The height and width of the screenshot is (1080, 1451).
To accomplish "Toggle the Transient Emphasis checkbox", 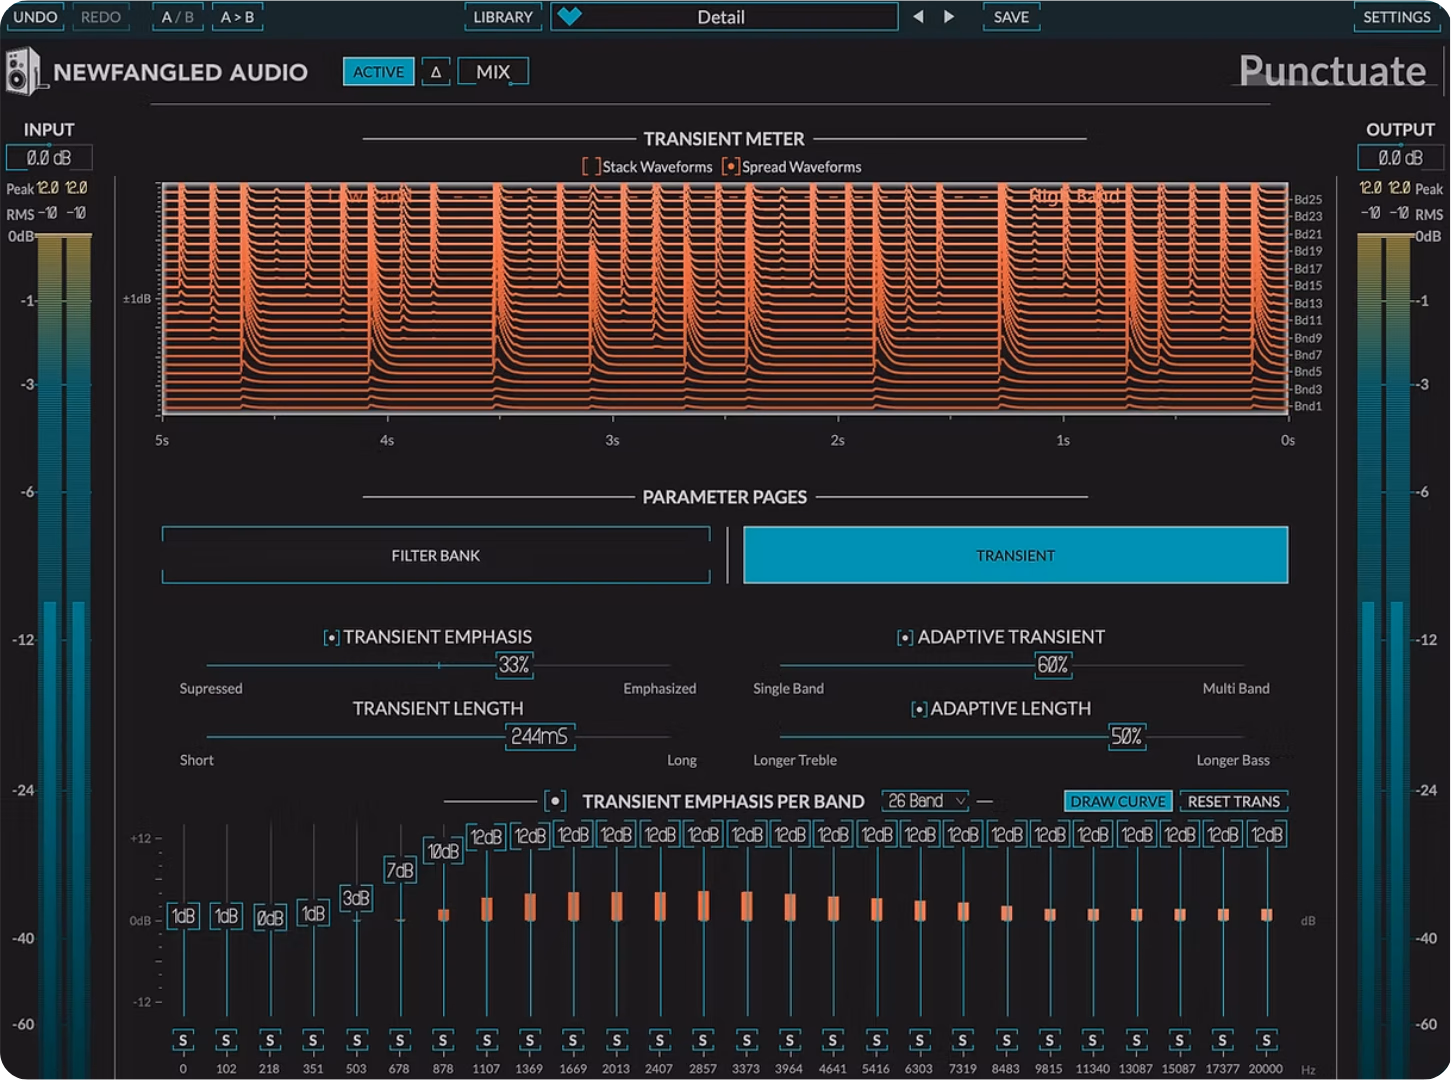I will tap(331, 637).
